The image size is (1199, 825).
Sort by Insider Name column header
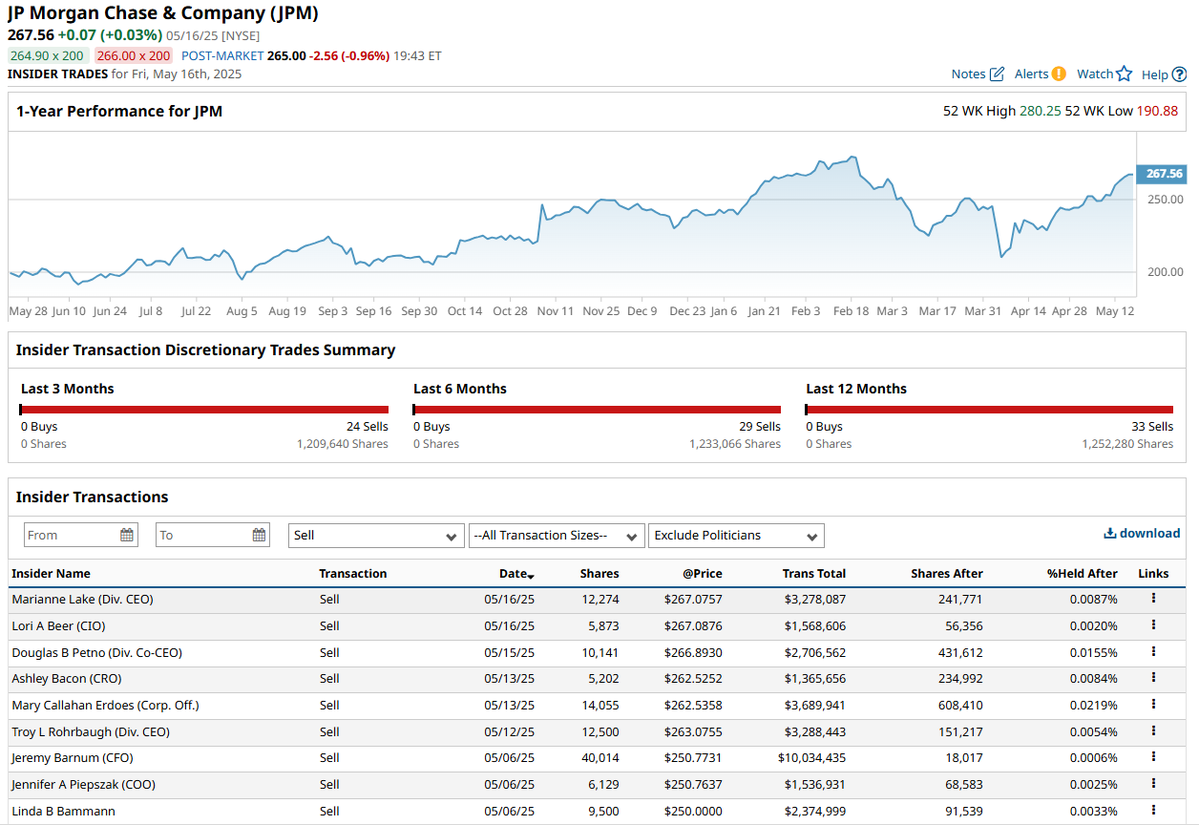[50, 573]
